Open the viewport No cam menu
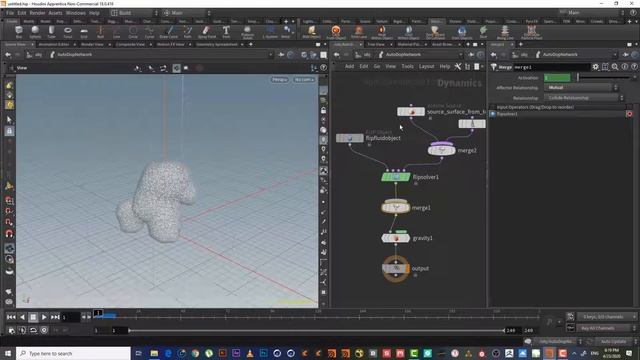The height and width of the screenshot is (360, 640). tap(304, 80)
